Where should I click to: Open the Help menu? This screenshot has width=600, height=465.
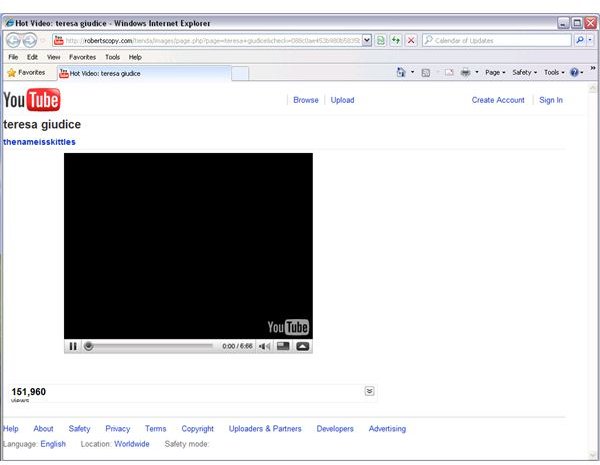(x=135, y=57)
